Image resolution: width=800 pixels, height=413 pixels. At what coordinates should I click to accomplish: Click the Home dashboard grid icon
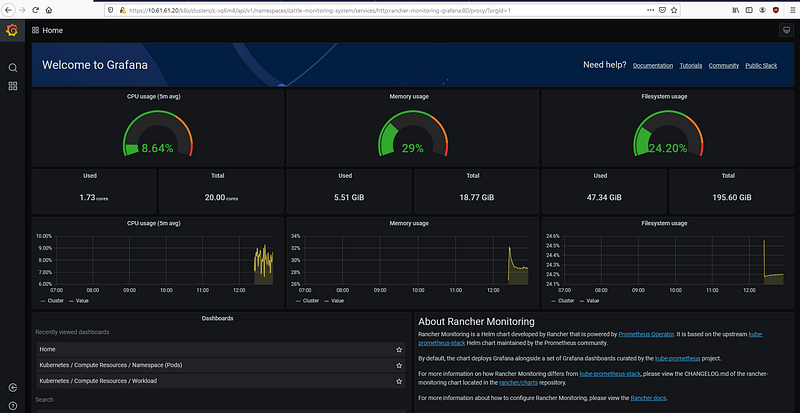(35, 31)
